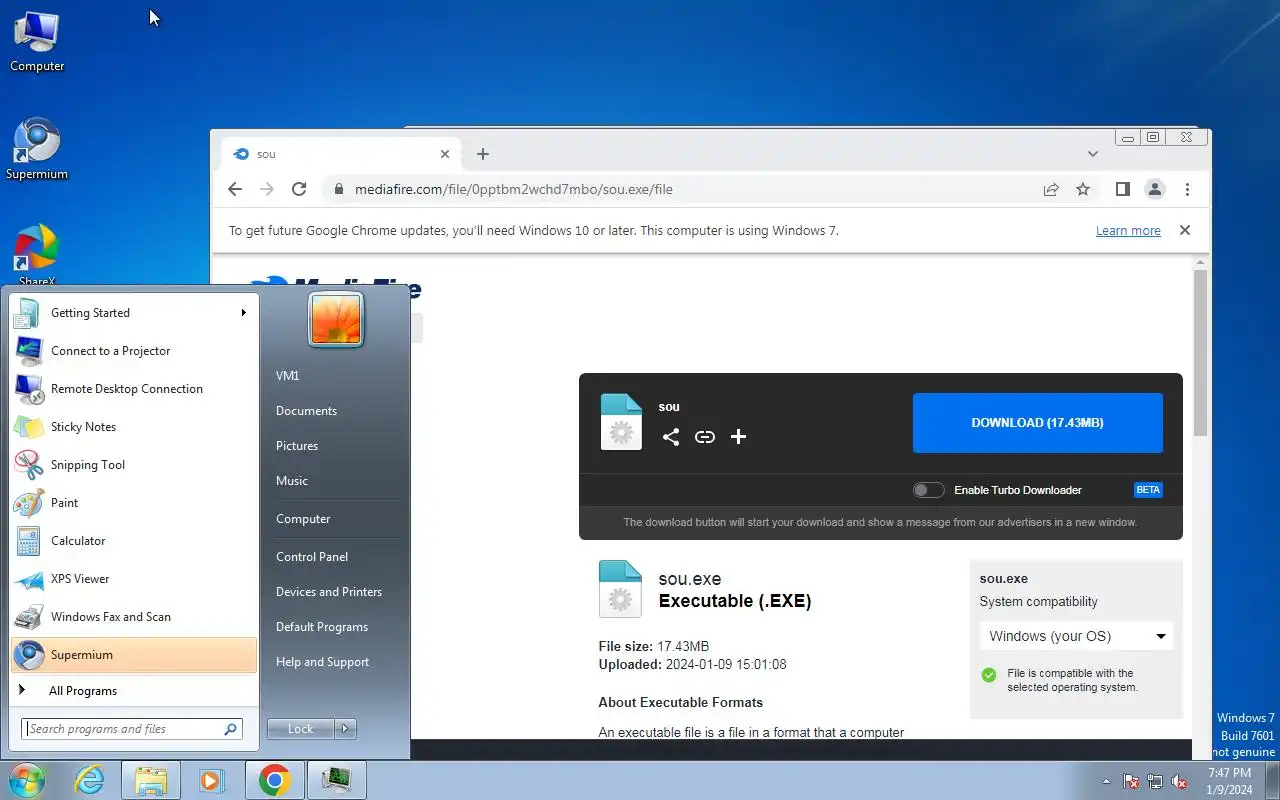Open Default Programs
Image resolution: width=1280 pixels, height=800 pixels.
[322, 627]
